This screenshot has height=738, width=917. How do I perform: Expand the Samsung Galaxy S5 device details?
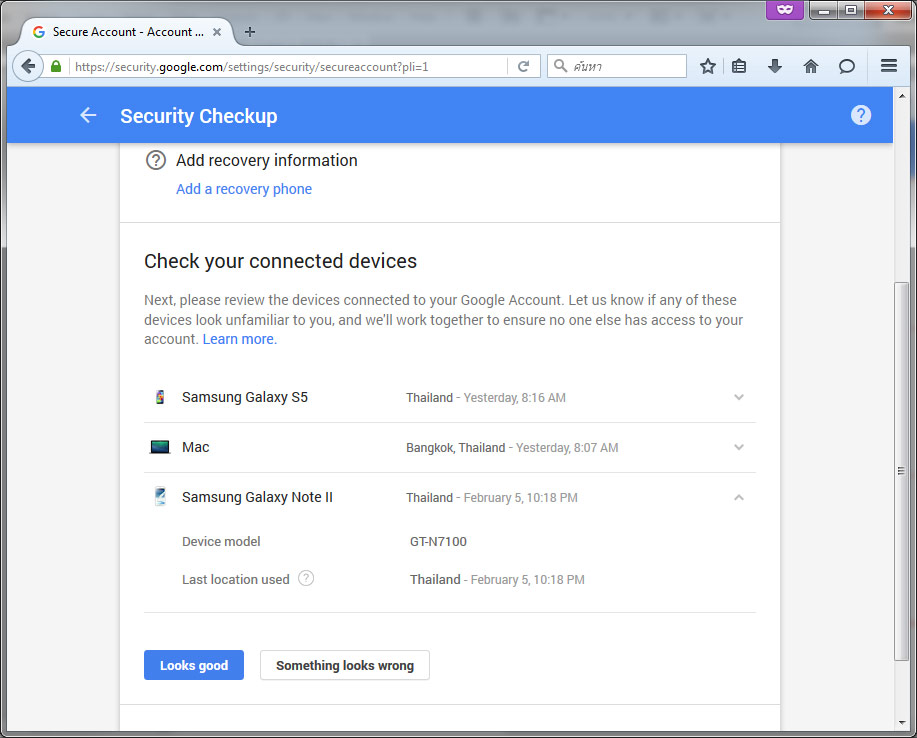[739, 397]
